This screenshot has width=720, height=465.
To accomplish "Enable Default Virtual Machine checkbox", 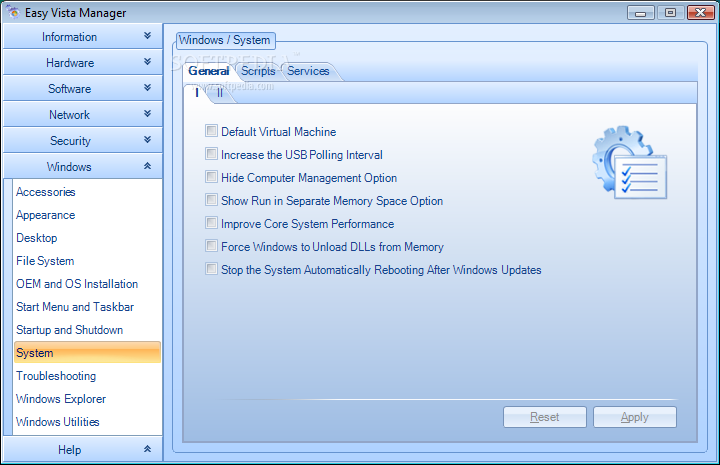I will tap(211, 131).
